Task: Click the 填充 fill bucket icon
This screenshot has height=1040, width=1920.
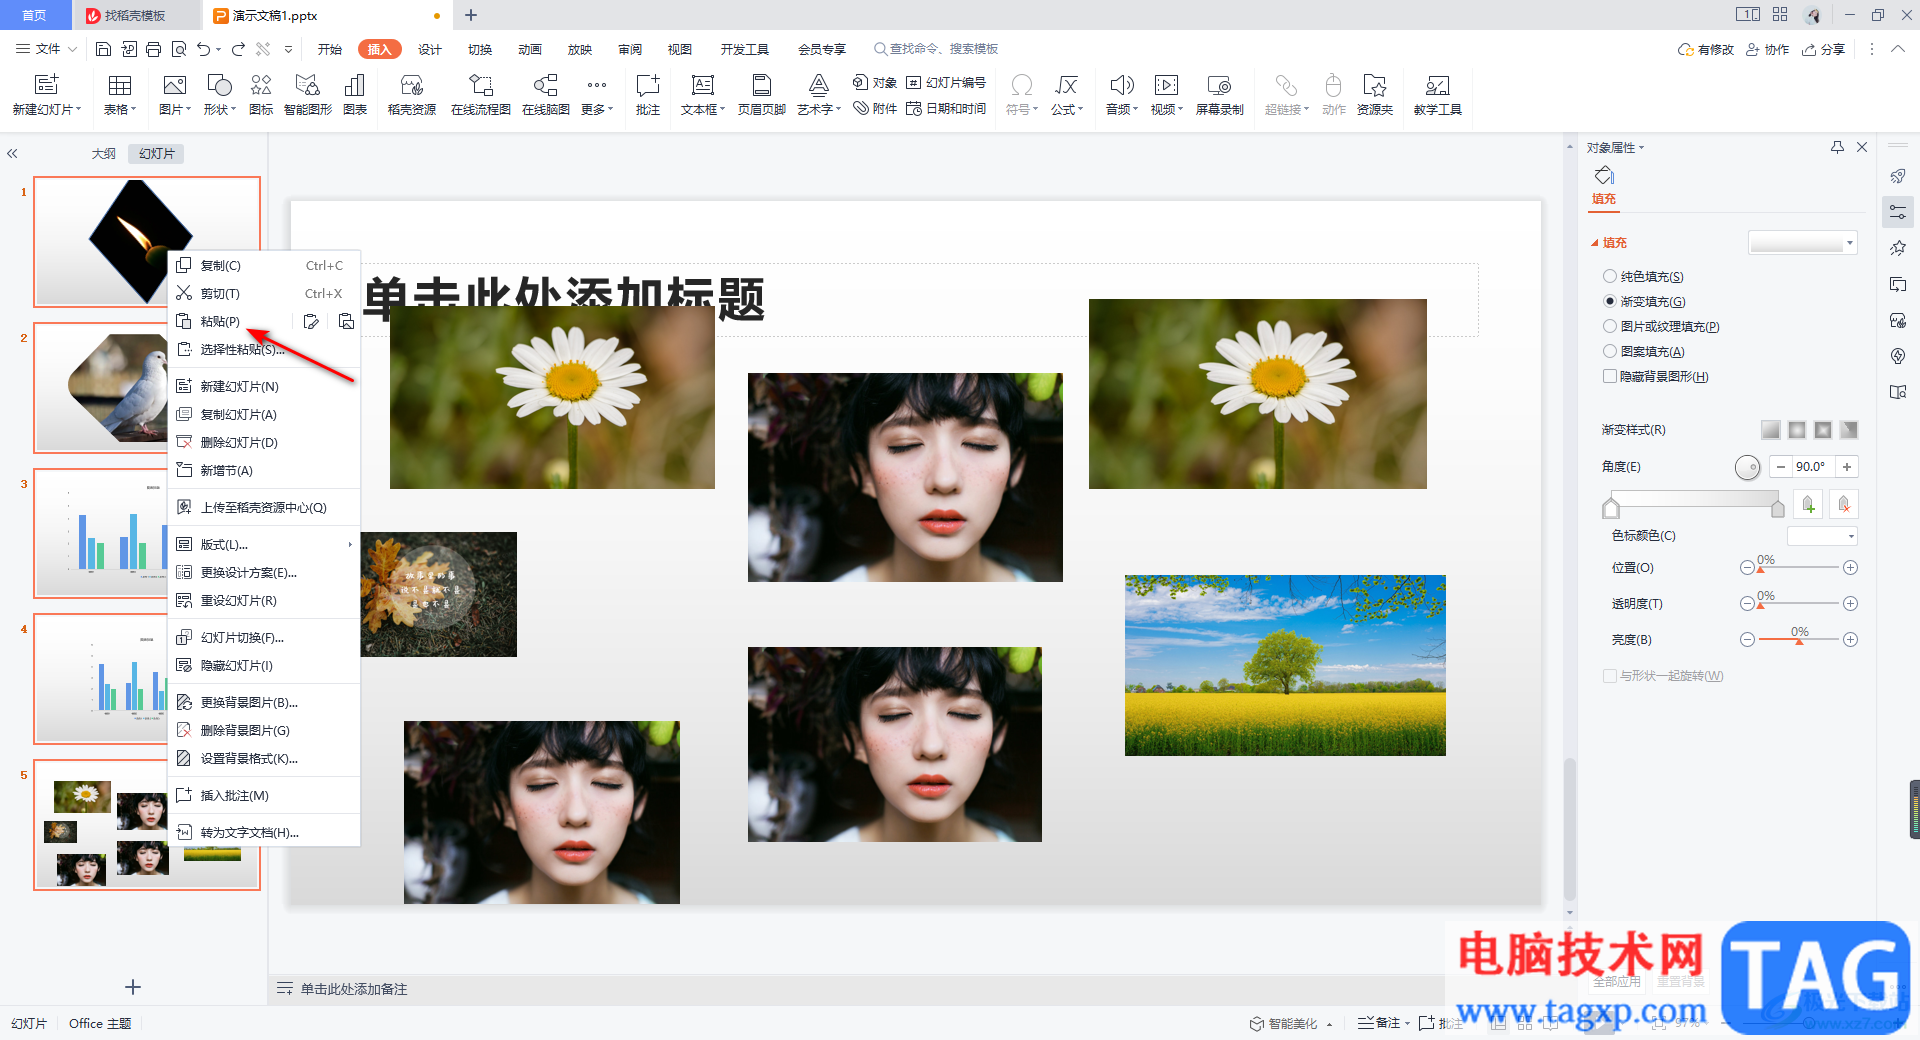Action: [1604, 176]
